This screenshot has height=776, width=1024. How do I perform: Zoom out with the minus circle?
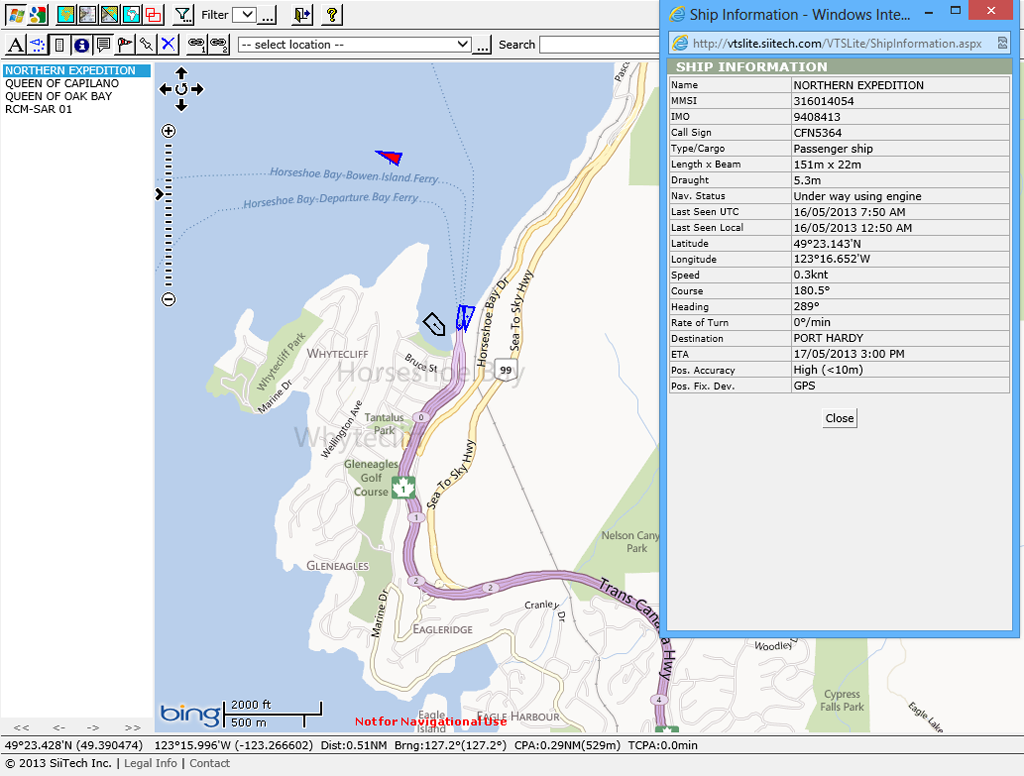(168, 299)
